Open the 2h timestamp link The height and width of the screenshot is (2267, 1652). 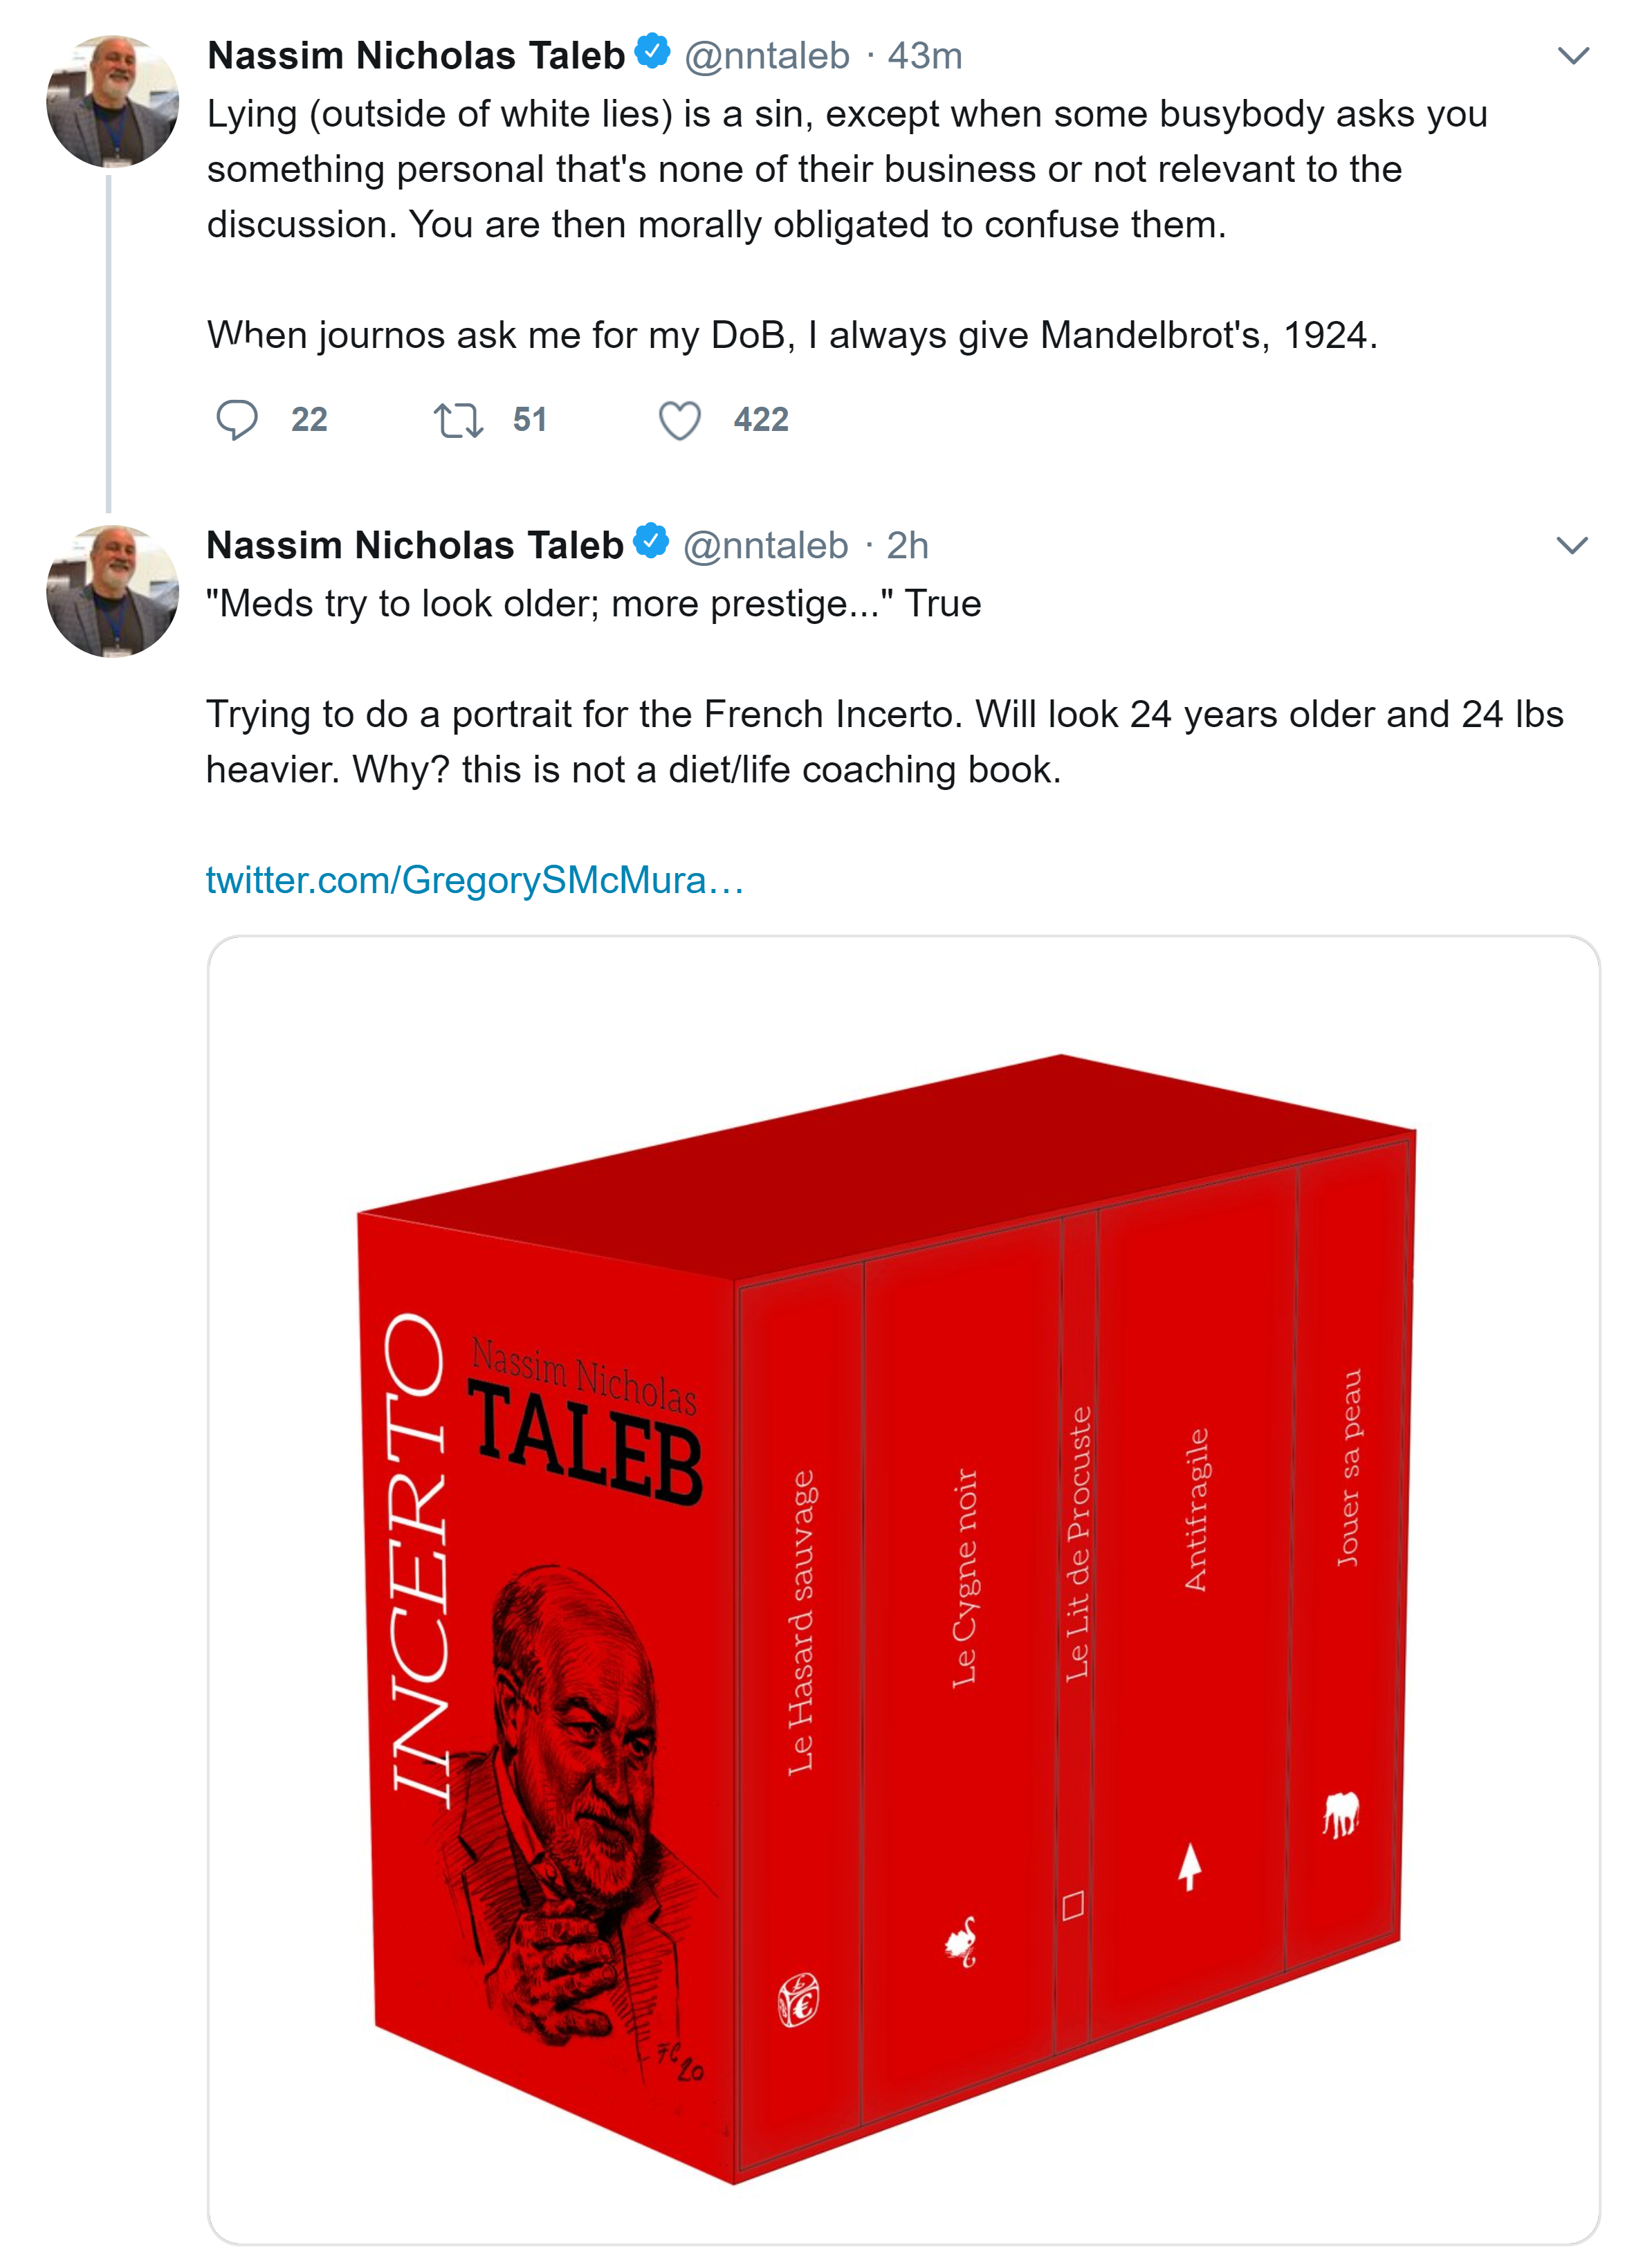click(x=908, y=545)
